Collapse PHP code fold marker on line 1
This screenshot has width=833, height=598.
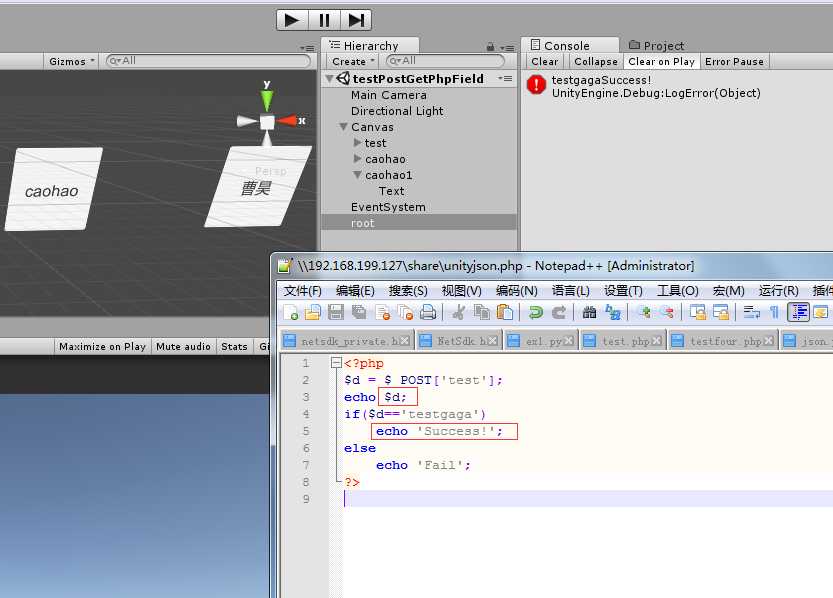tap(336, 363)
